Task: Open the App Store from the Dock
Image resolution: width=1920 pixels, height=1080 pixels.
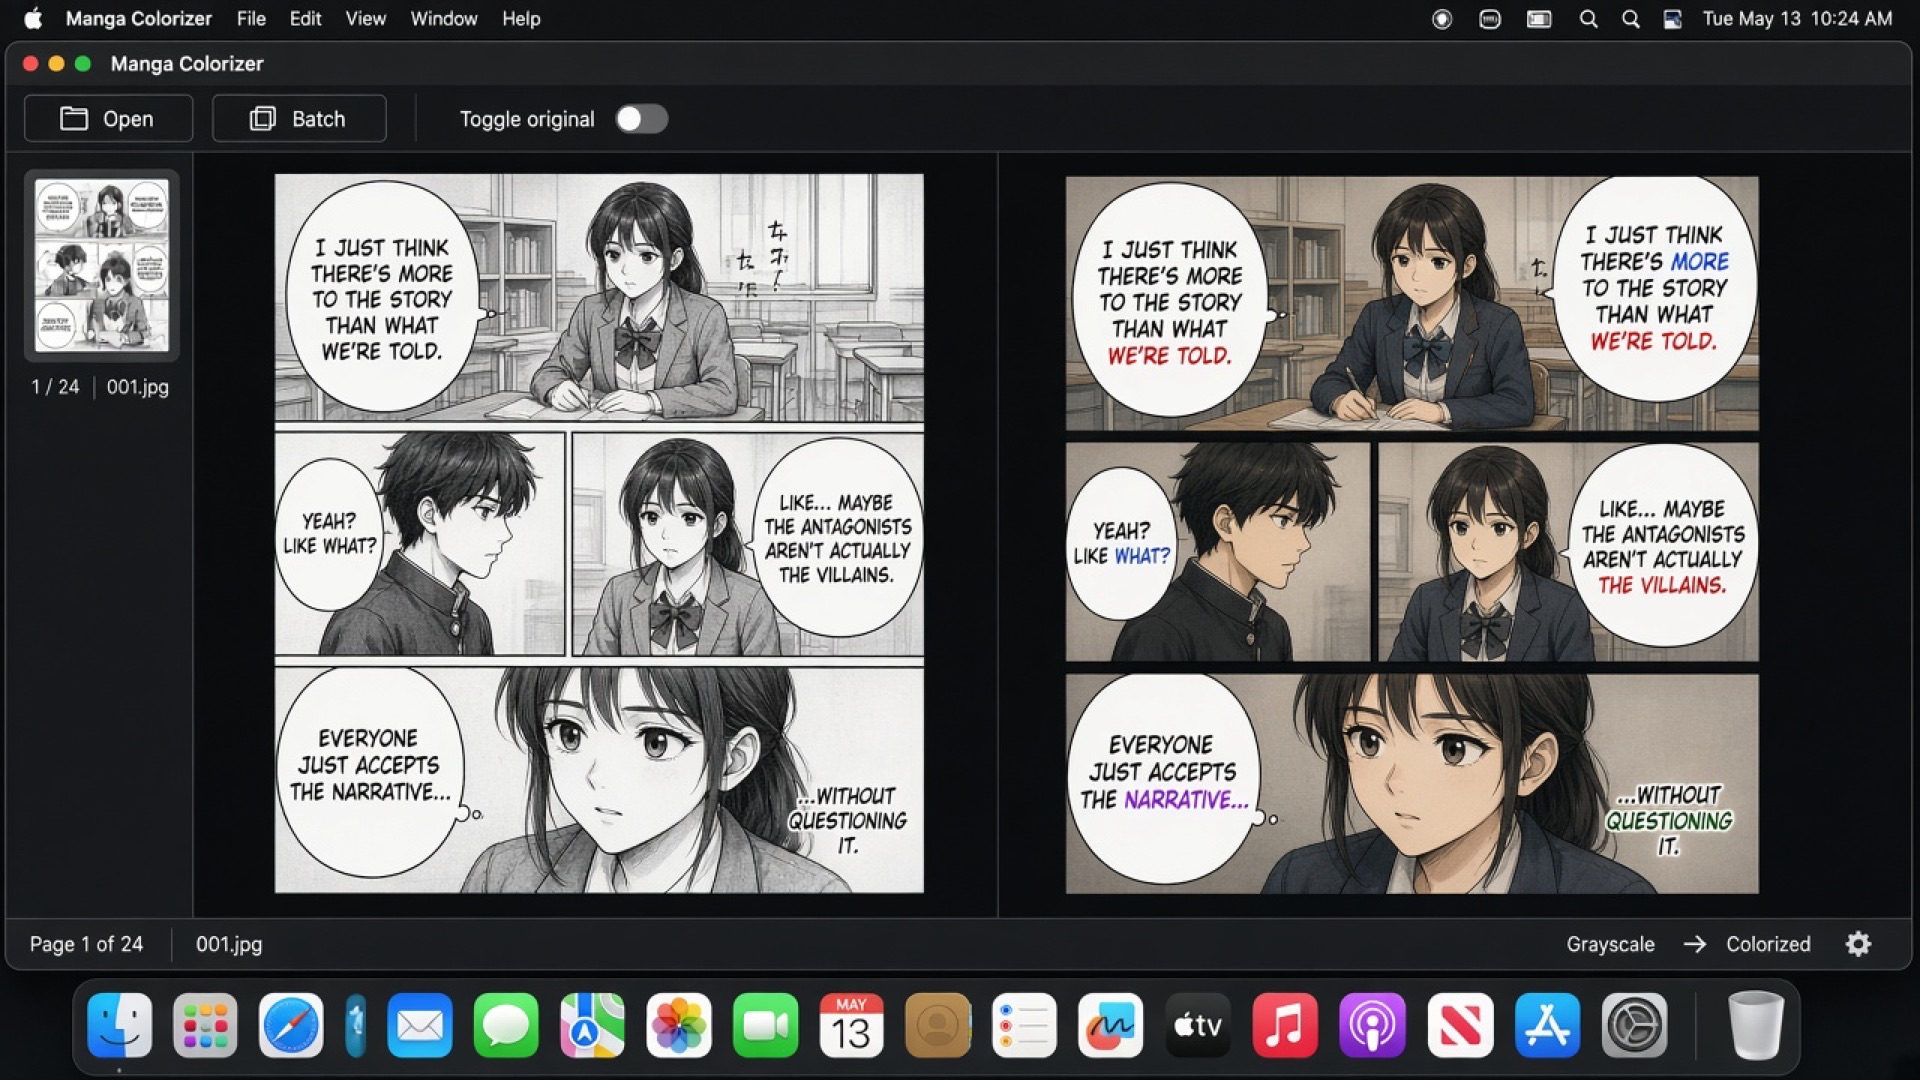Action: click(x=1547, y=1025)
